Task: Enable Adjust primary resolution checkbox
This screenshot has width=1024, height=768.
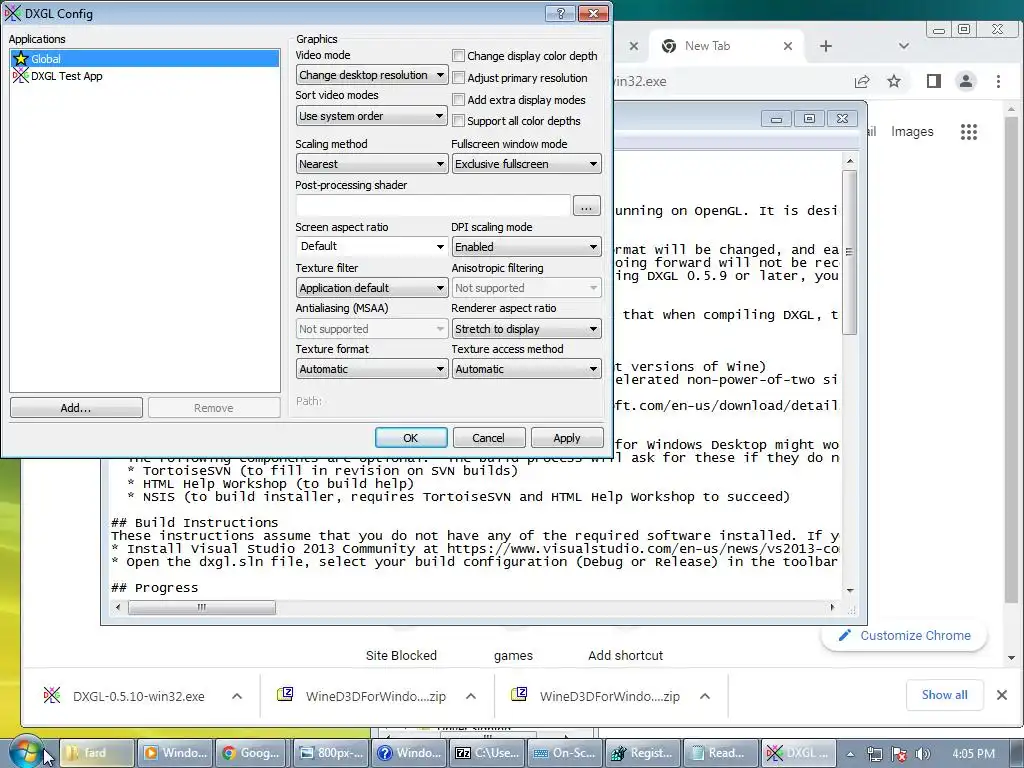Action: tap(458, 78)
